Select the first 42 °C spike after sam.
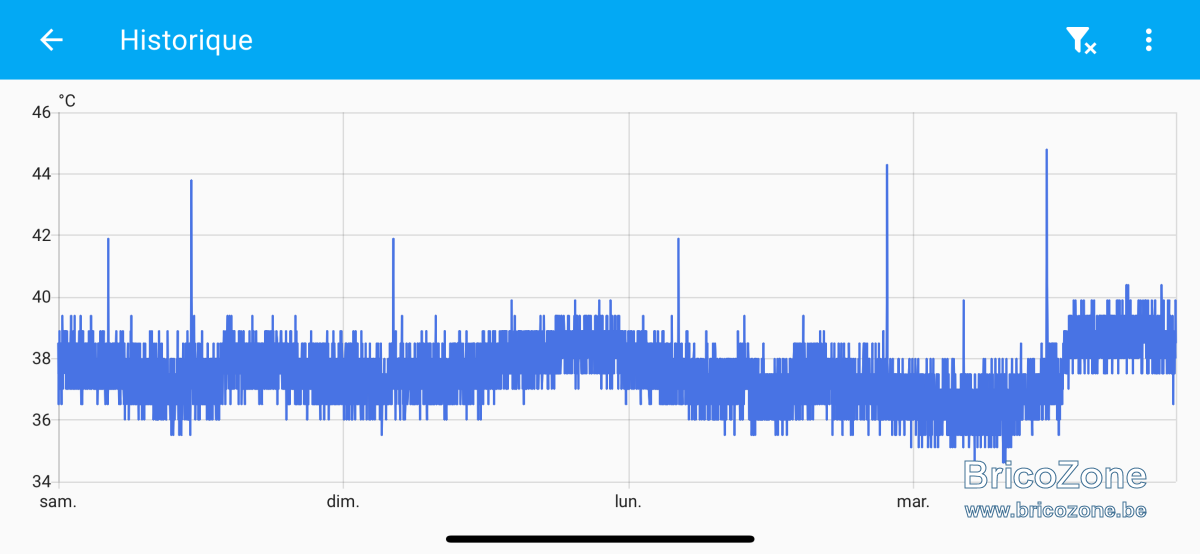The image size is (1200, 554). [x=108, y=250]
